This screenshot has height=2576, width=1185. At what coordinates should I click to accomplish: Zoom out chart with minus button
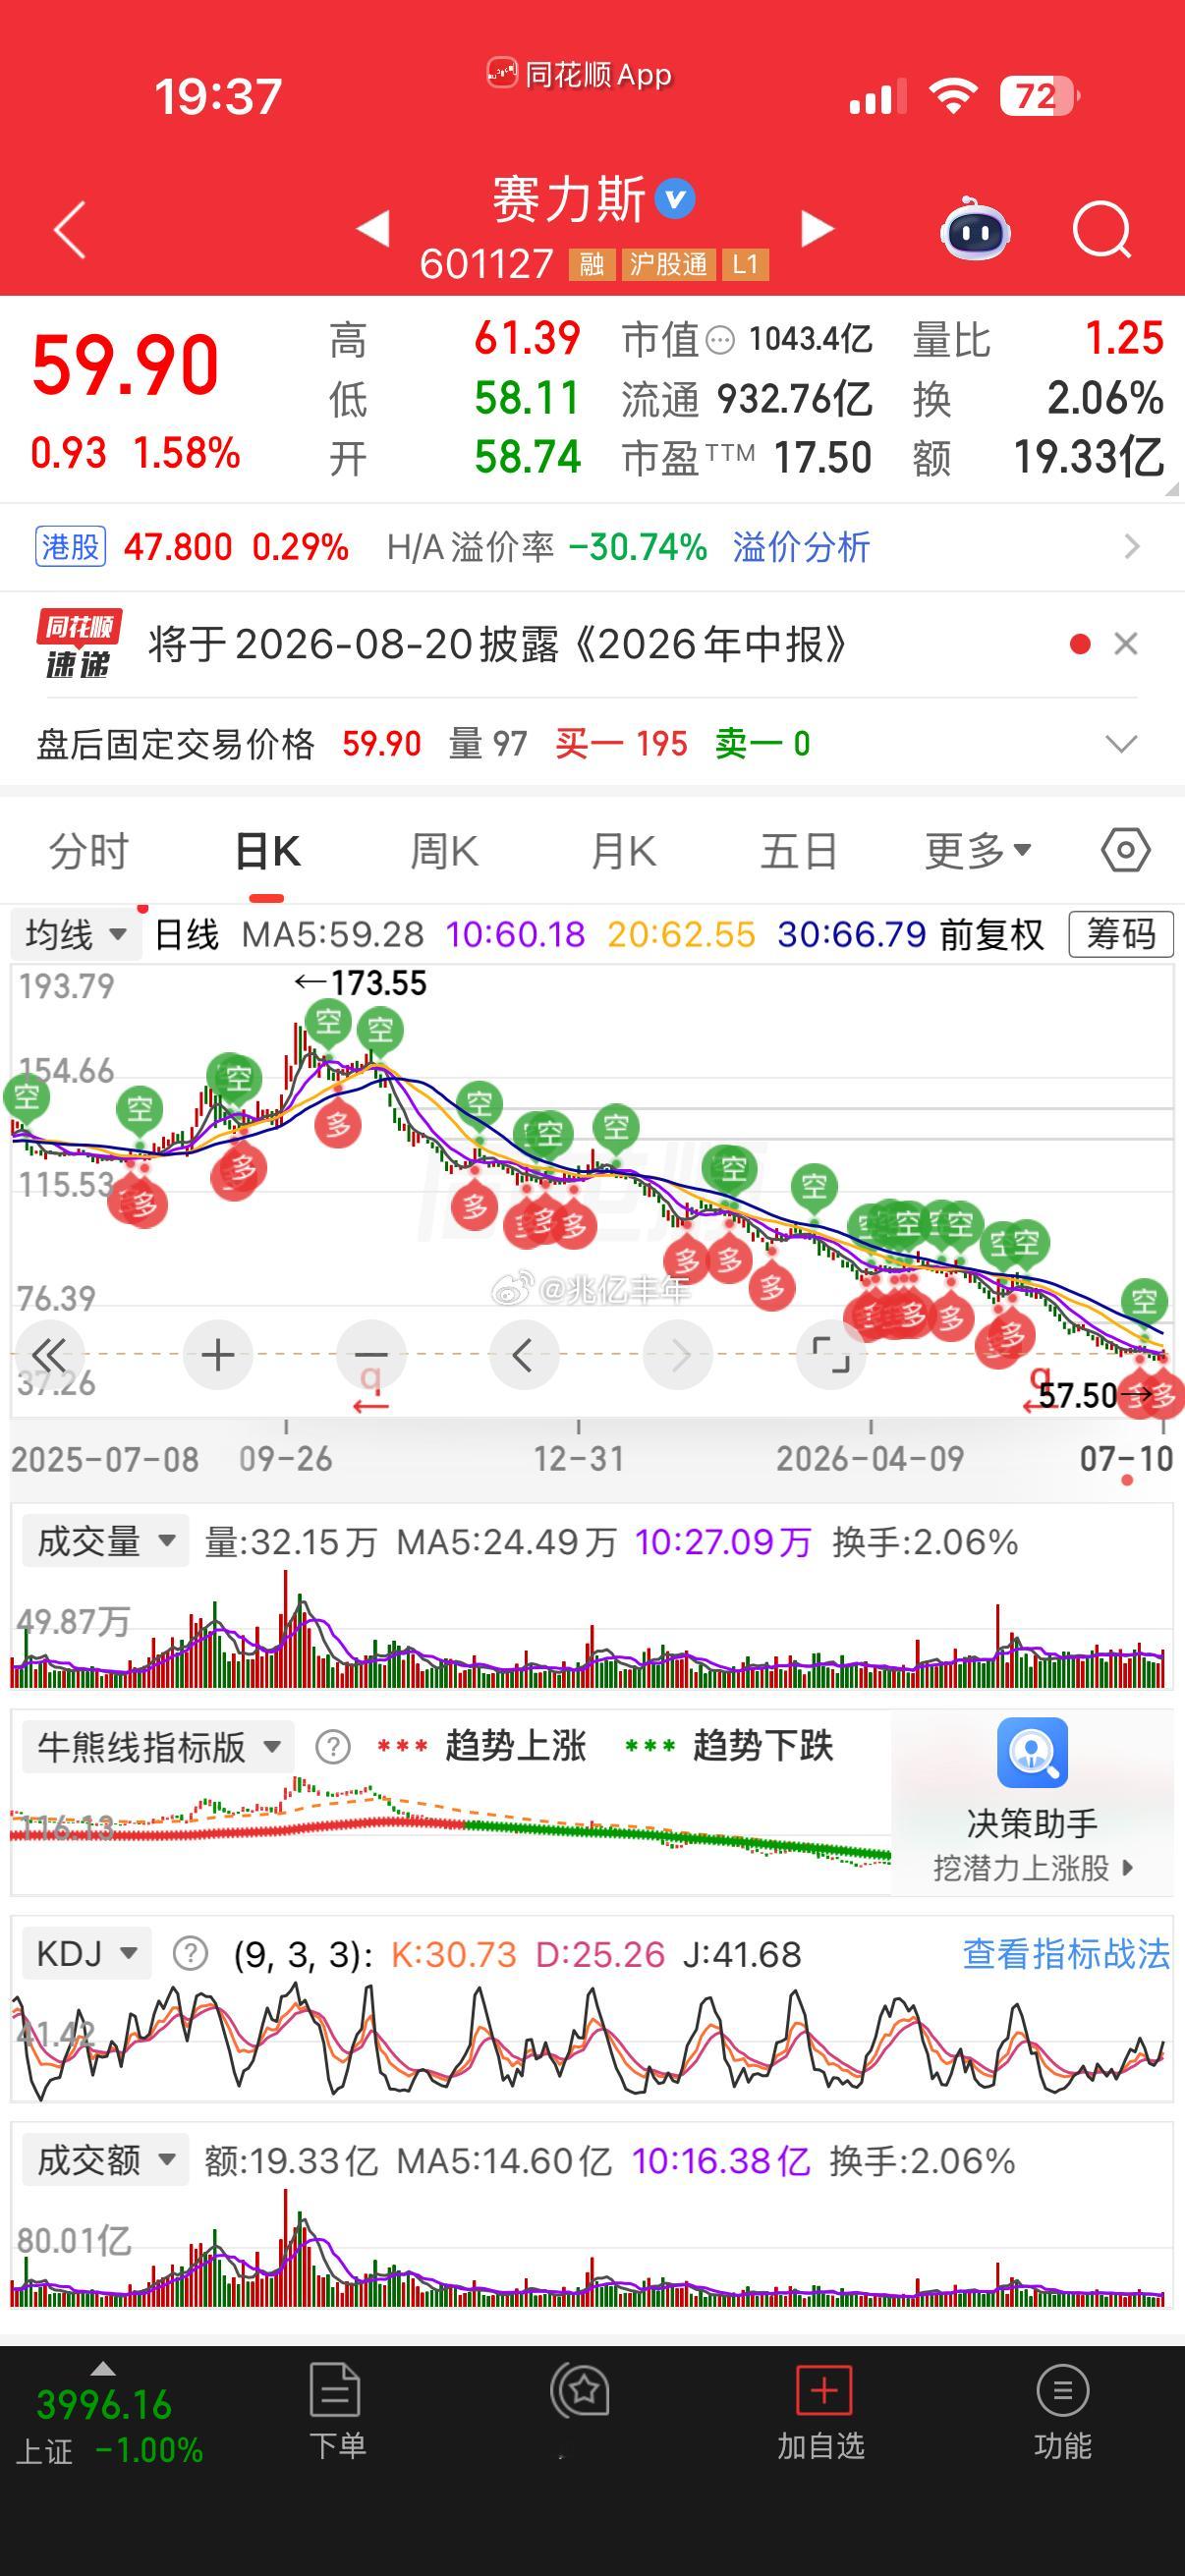point(371,1355)
